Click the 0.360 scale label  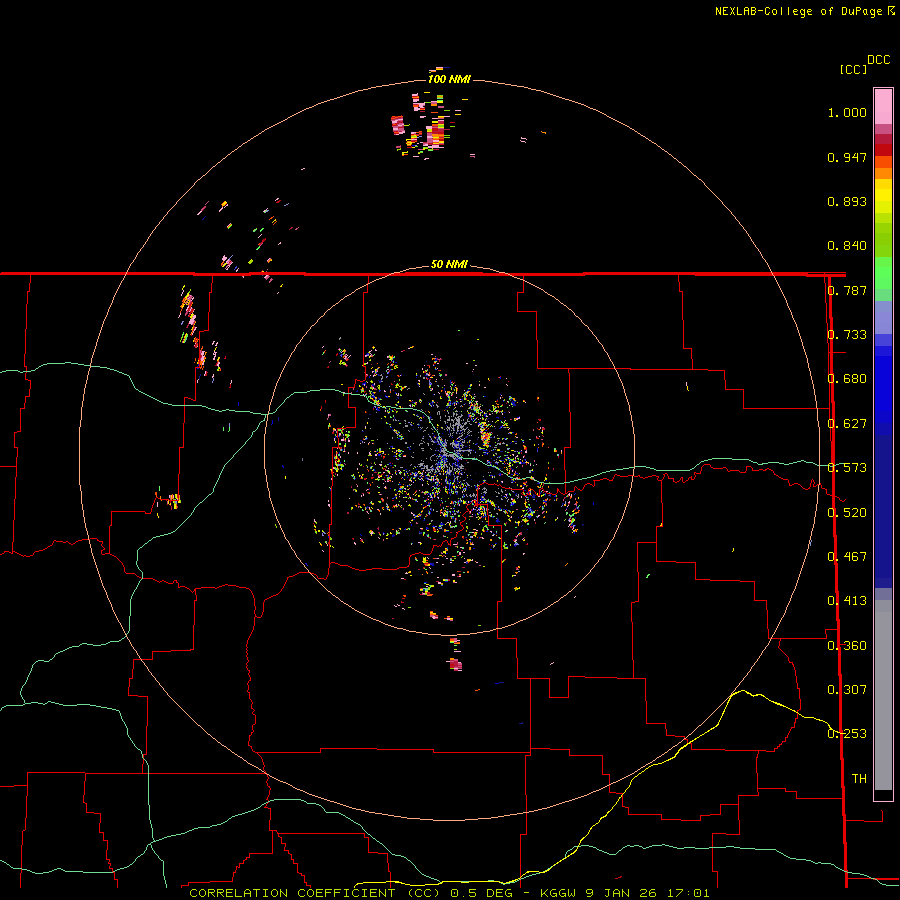pos(847,646)
